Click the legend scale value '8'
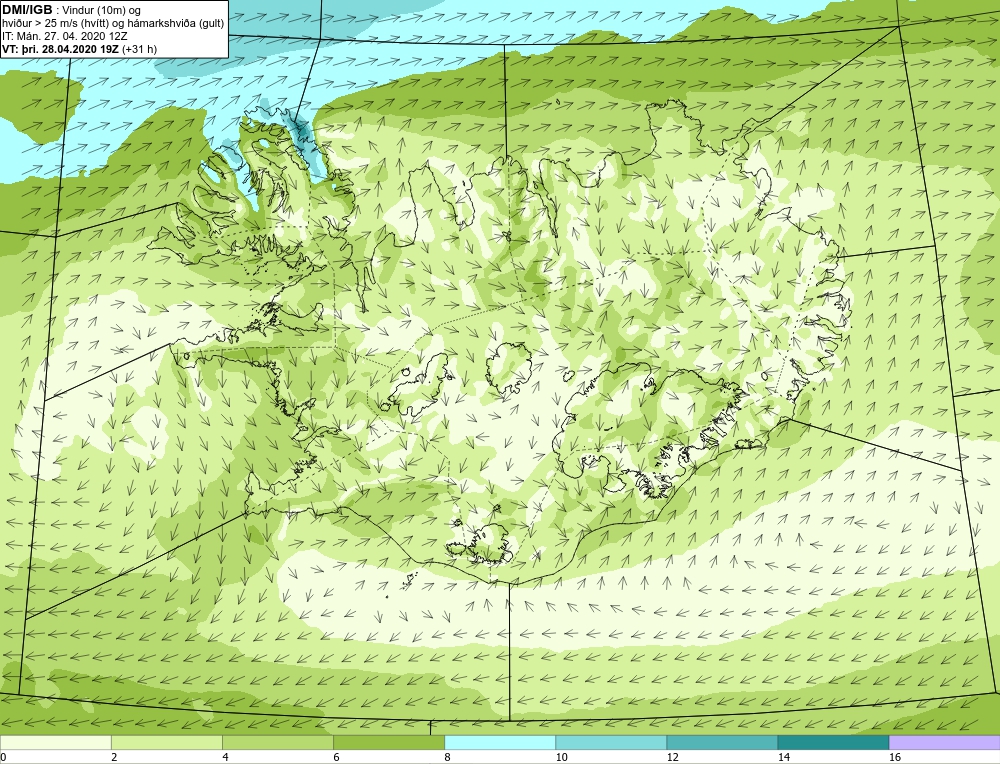 447,757
